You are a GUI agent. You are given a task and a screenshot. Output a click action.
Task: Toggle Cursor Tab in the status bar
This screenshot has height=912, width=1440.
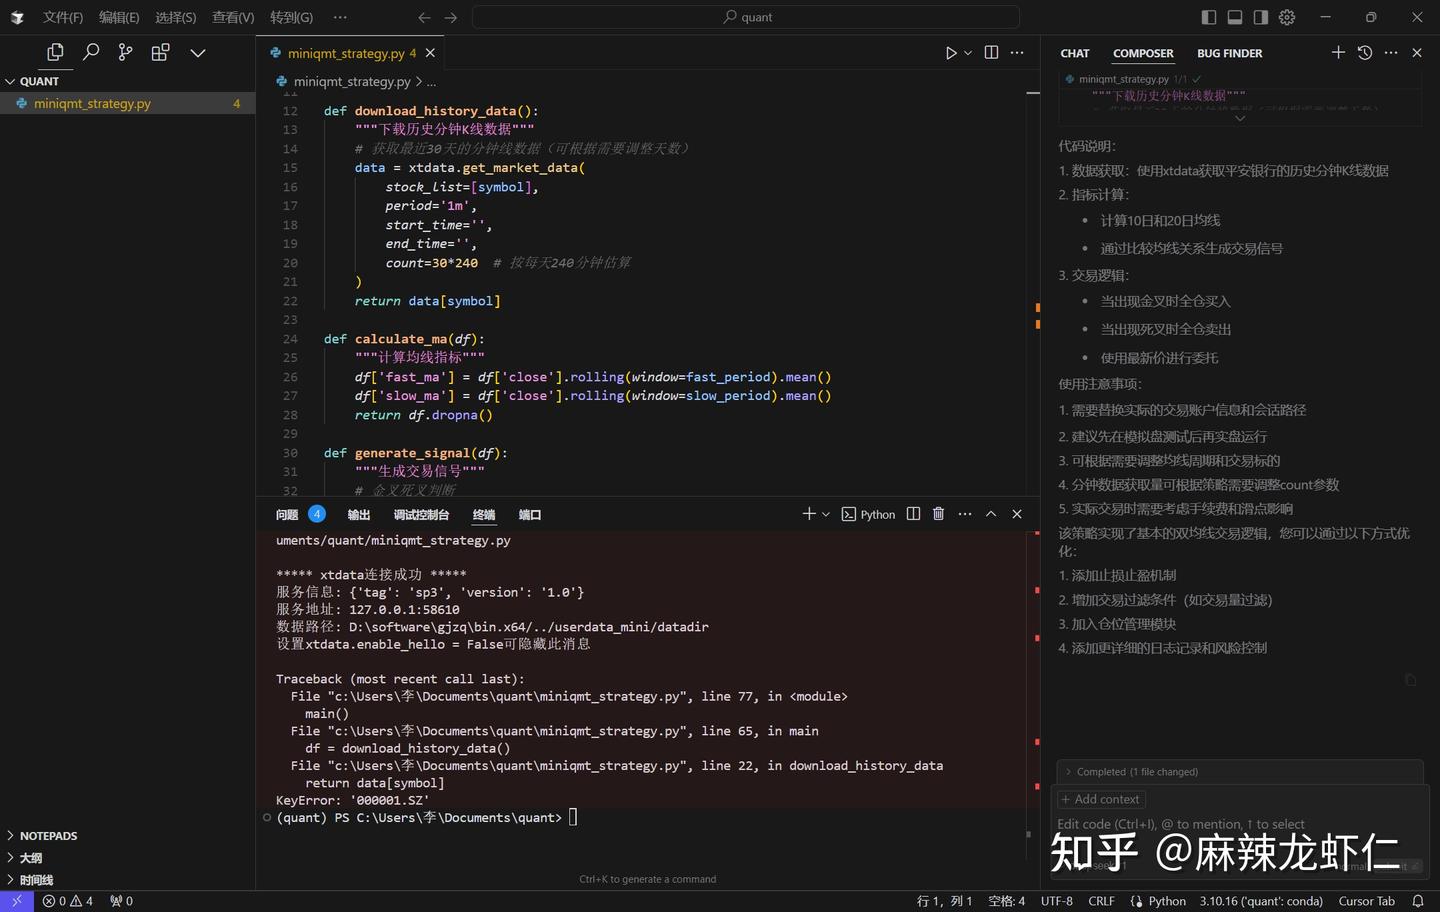(1366, 901)
